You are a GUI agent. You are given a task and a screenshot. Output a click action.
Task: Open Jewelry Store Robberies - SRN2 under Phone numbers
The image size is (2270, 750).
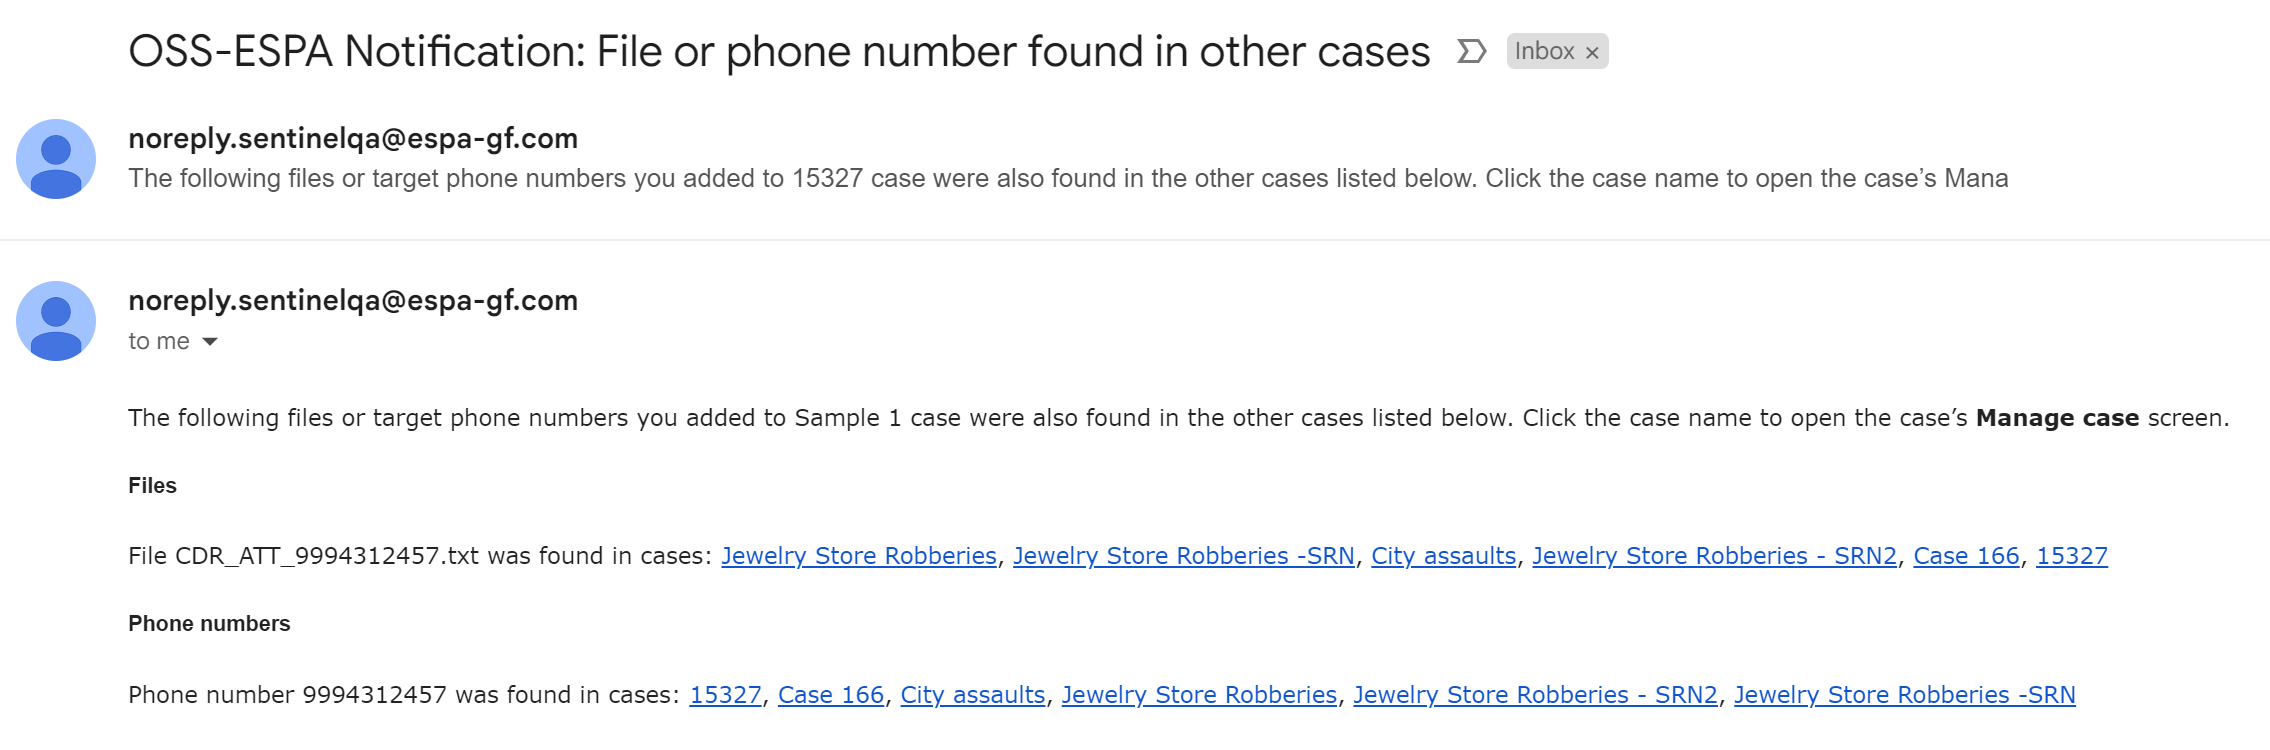tap(1535, 695)
